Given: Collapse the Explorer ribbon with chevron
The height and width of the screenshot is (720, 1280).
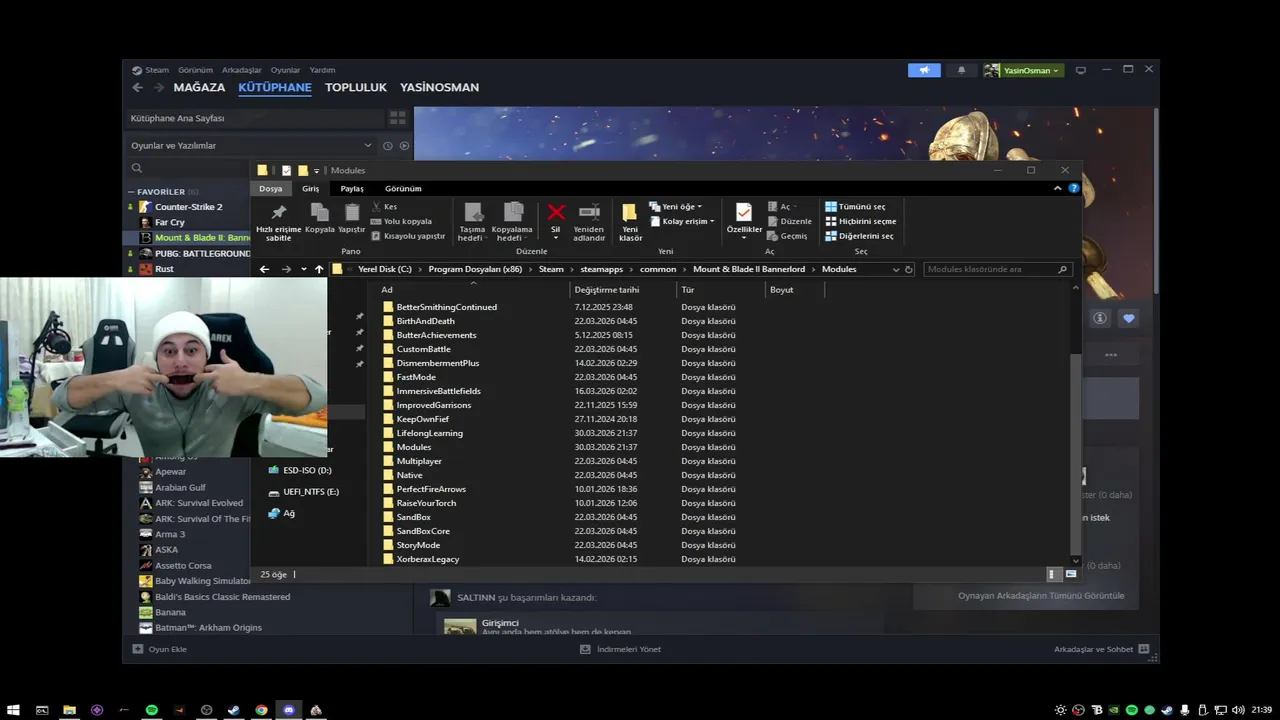Looking at the screenshot, I should coord(1058,188).
